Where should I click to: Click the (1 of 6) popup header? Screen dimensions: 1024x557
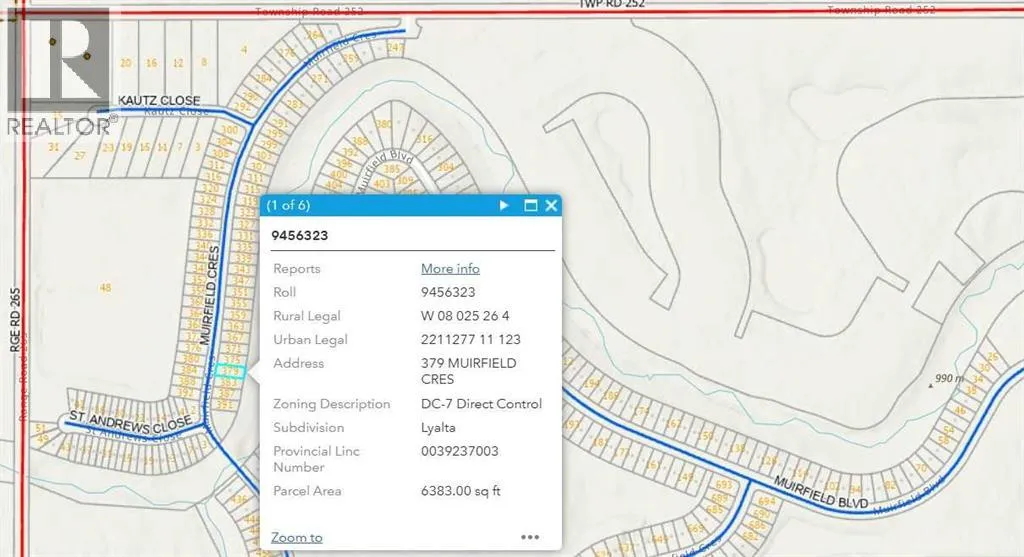tap(288, 206)
